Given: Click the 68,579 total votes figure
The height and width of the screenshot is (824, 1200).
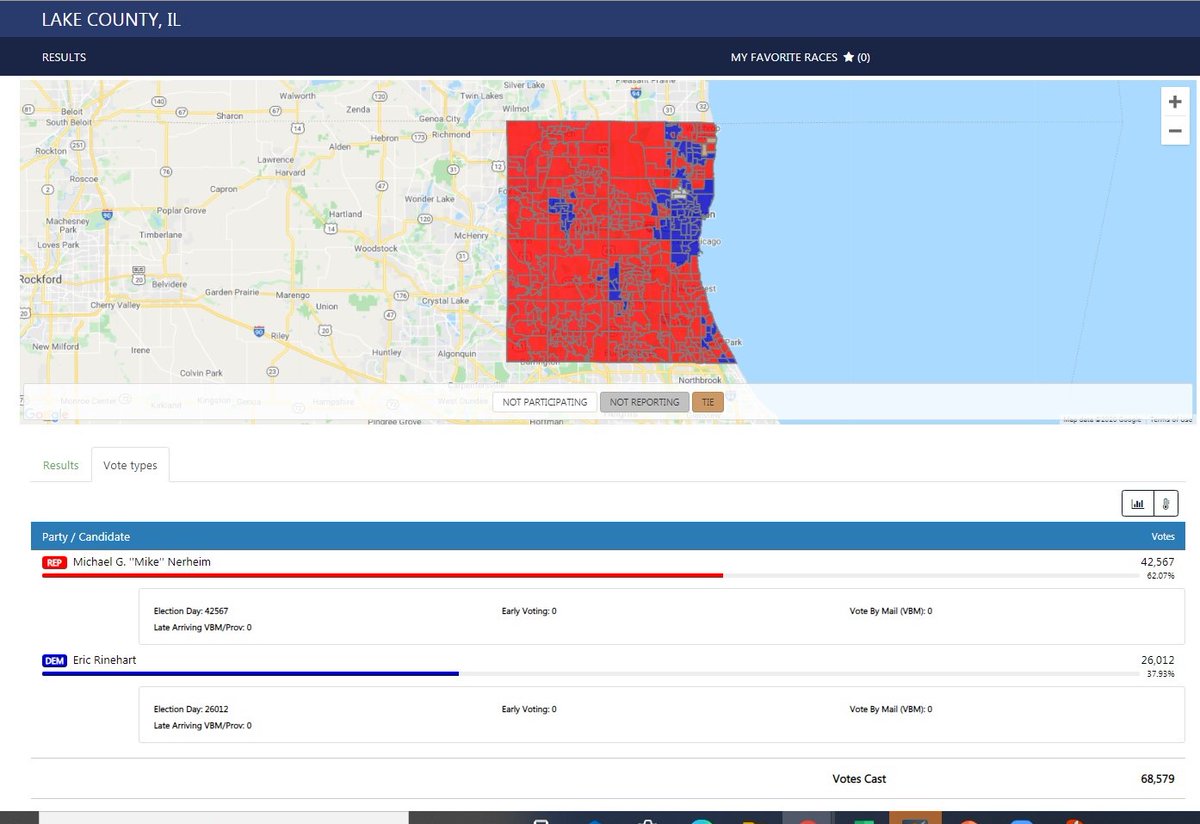Looking at the screenshot, I should click(1157, 778).
